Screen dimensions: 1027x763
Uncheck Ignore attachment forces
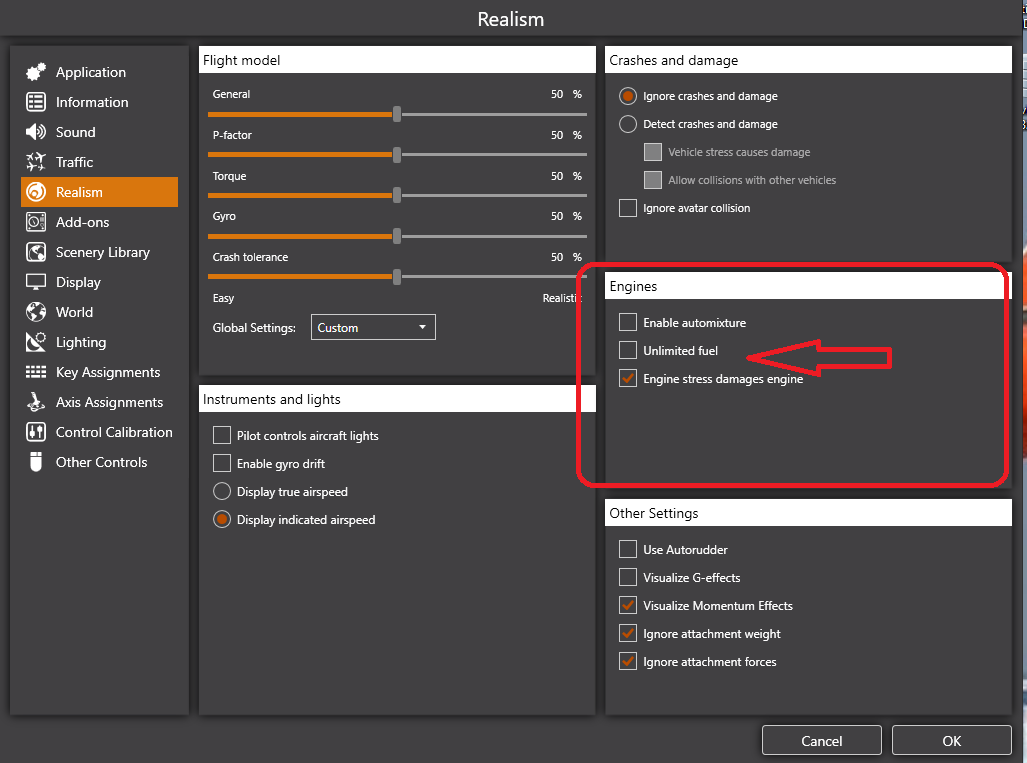coord(627,661)
